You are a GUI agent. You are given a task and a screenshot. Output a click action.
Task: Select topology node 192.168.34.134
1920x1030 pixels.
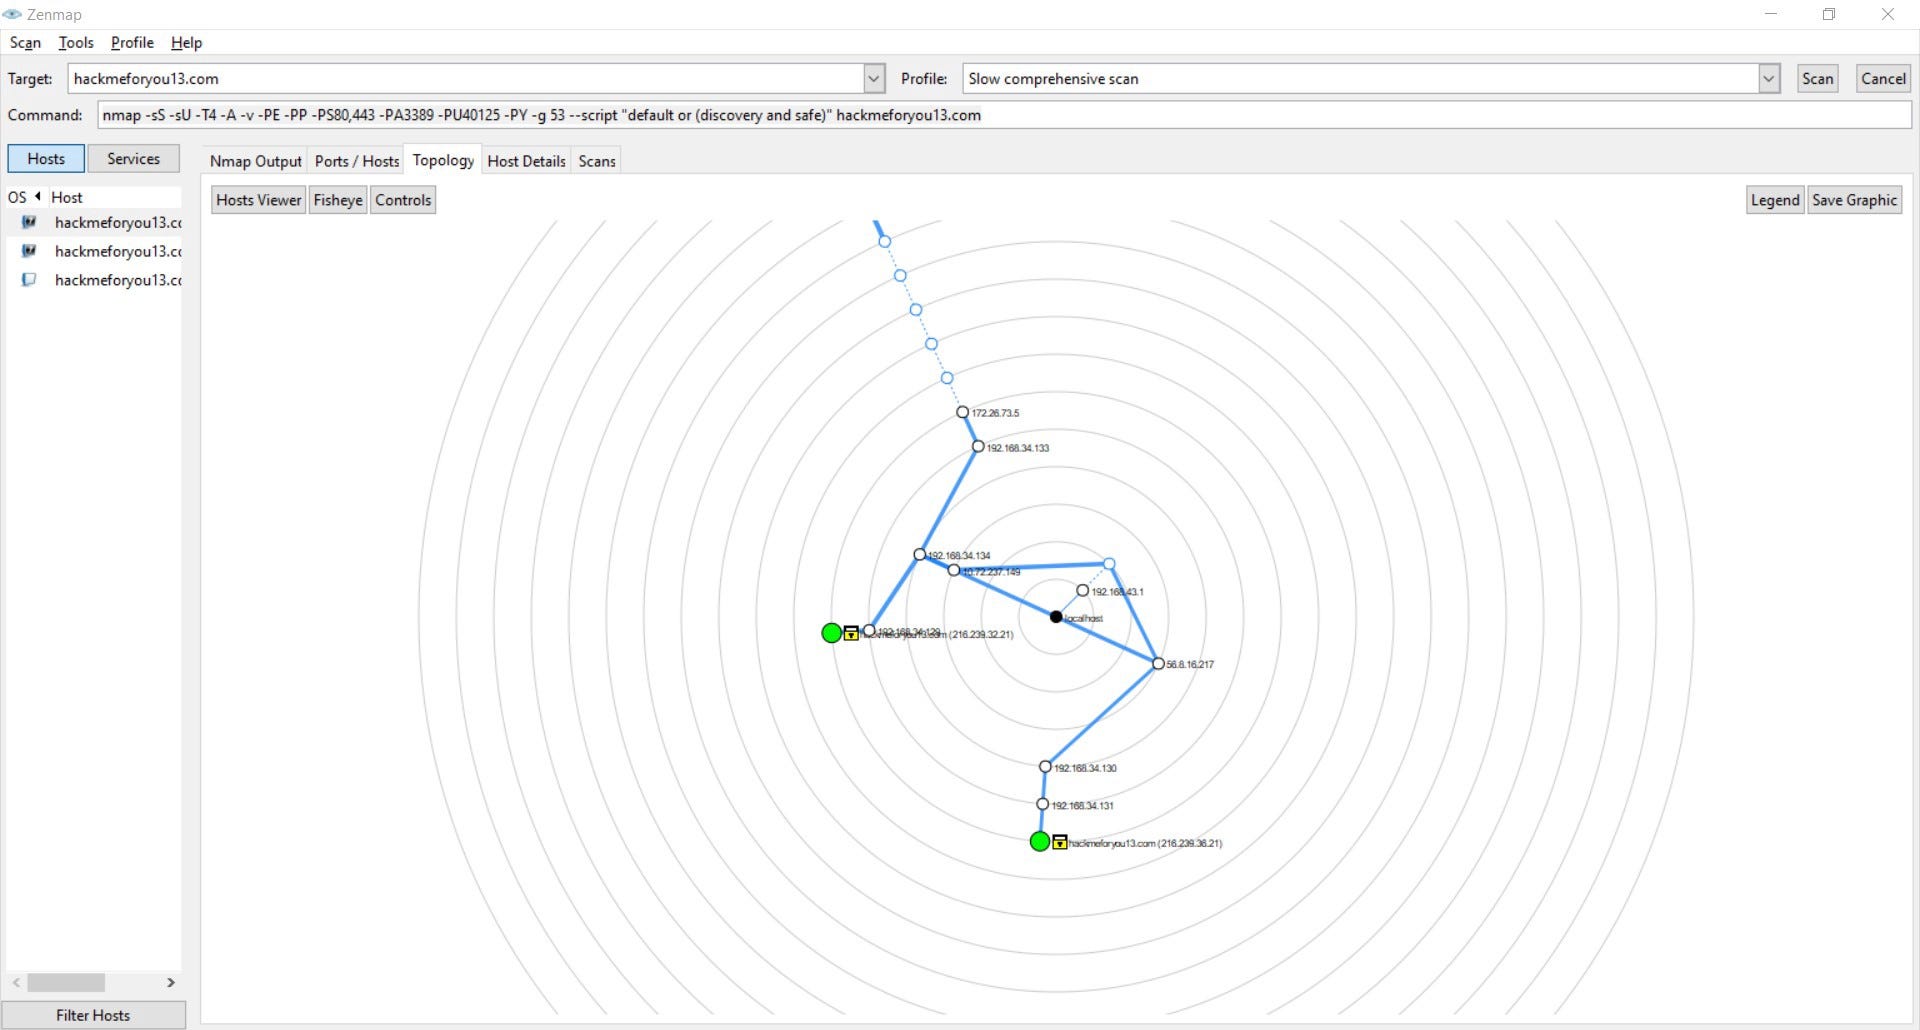[919, 554]
